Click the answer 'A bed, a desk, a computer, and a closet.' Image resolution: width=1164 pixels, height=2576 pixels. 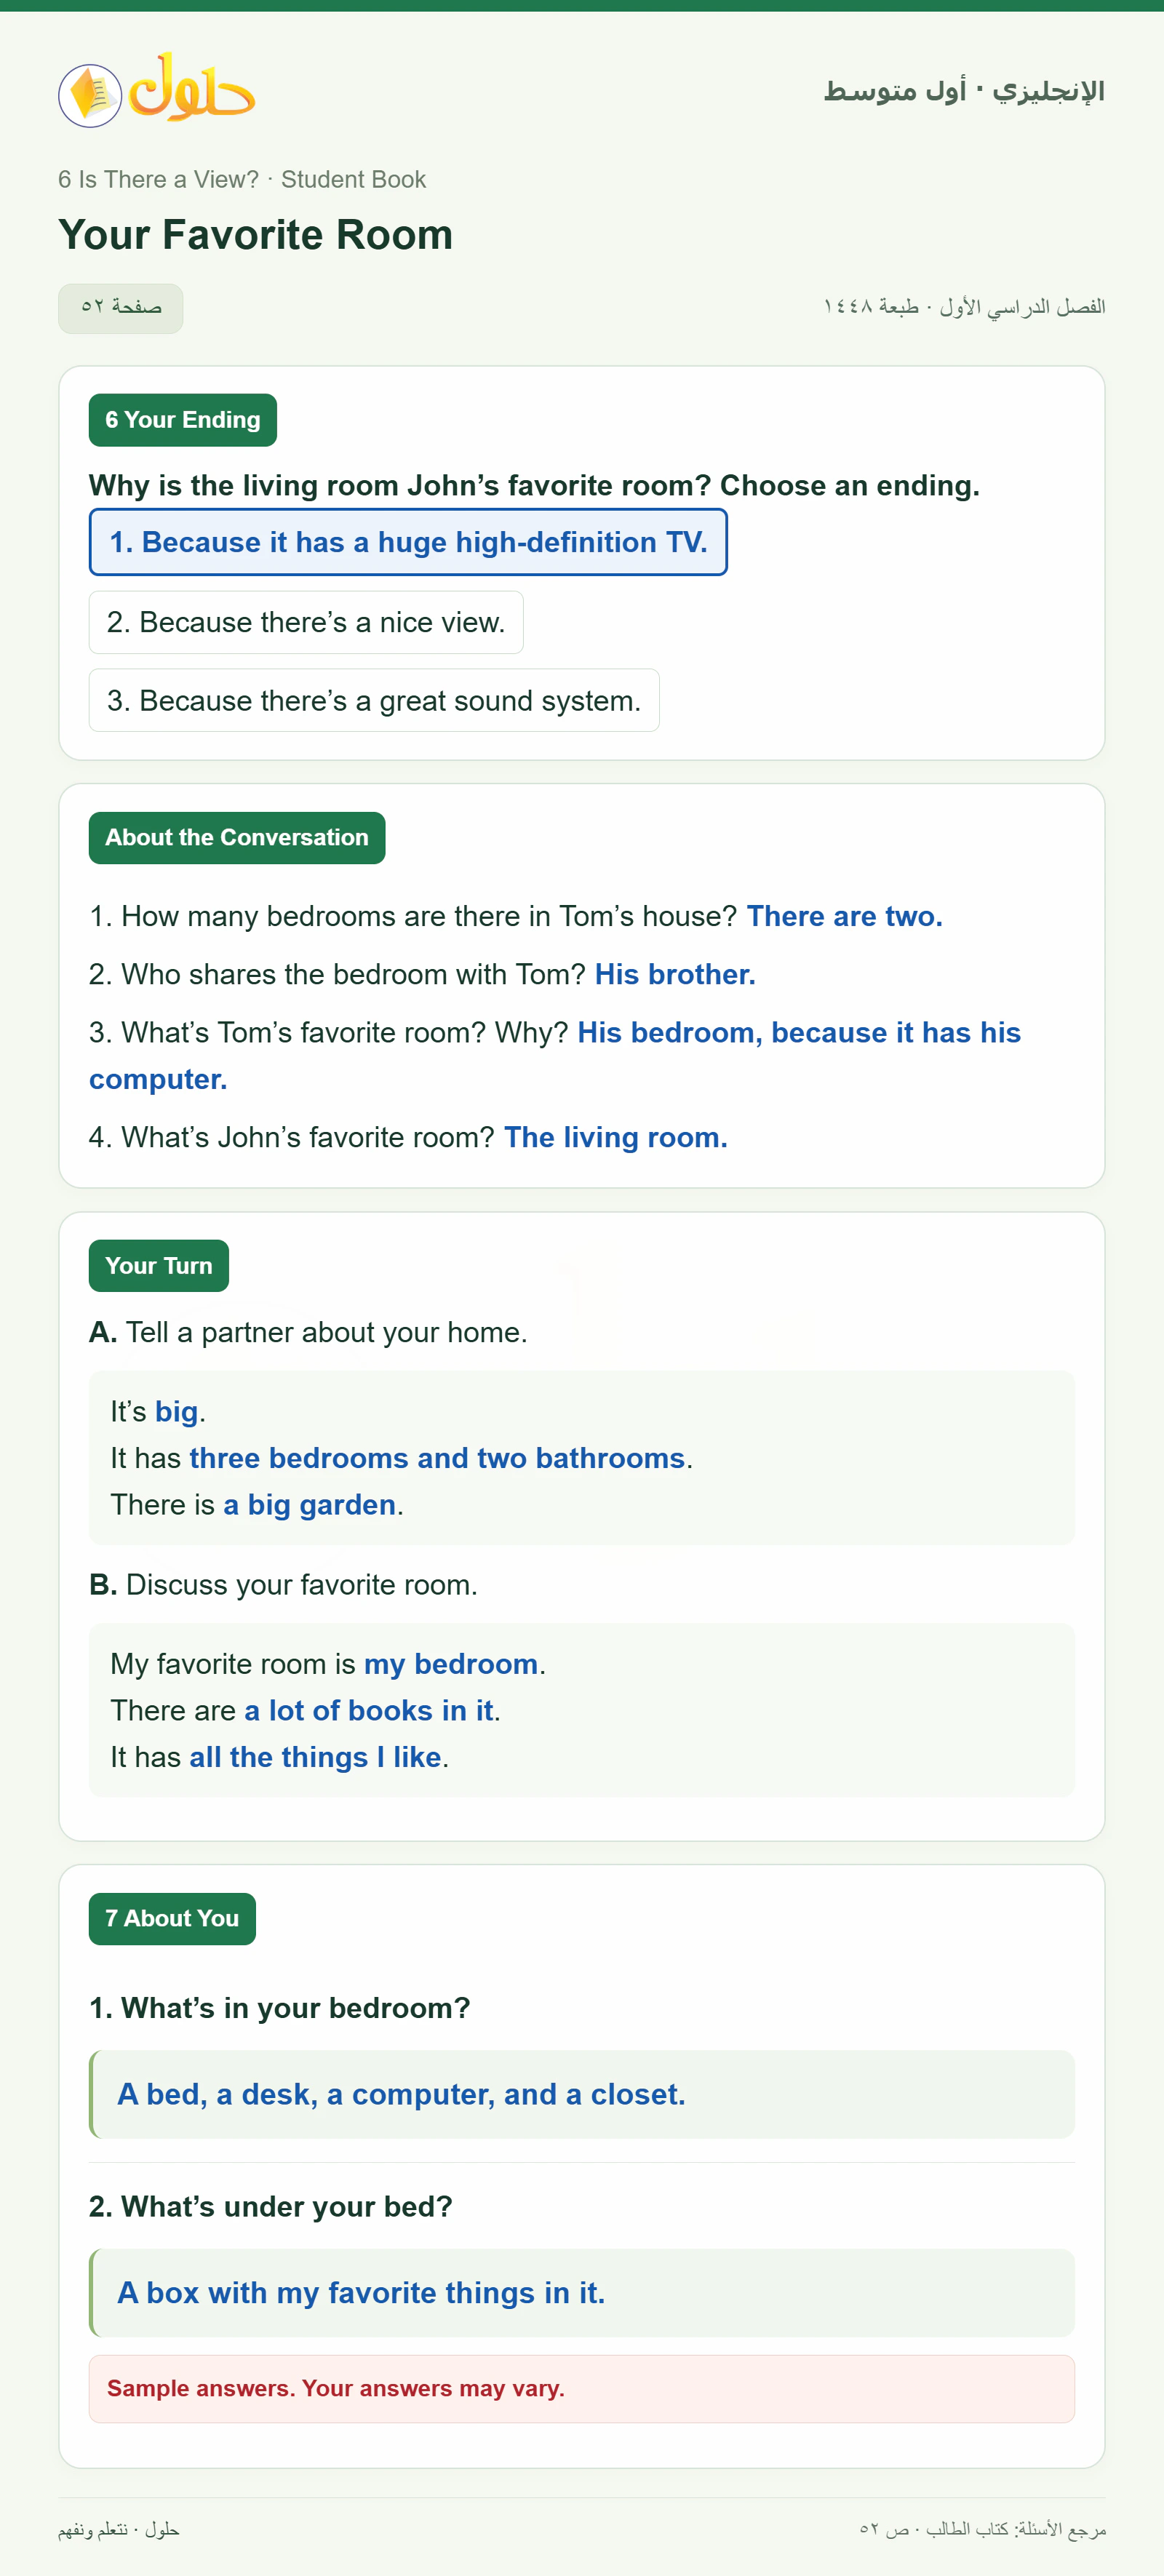click(401, 2094)
